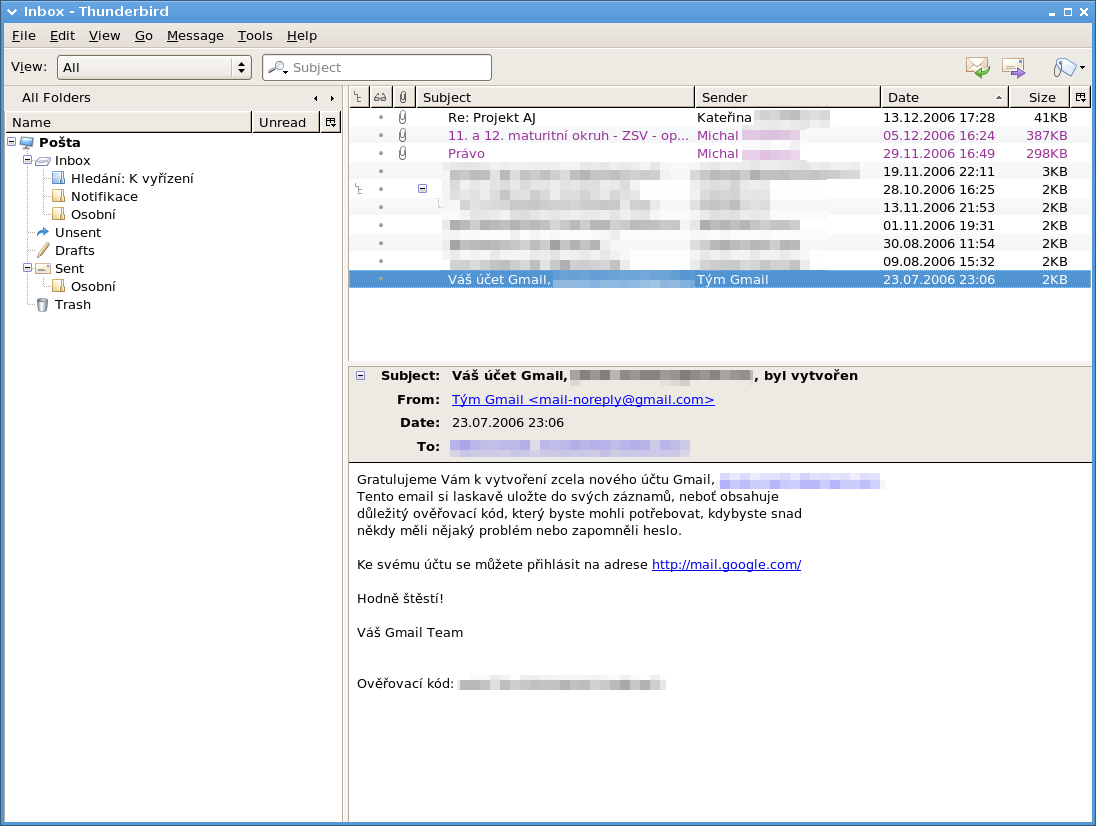Open the Message menu
Screen dimensions: 1096x826
tap(195, 36)
